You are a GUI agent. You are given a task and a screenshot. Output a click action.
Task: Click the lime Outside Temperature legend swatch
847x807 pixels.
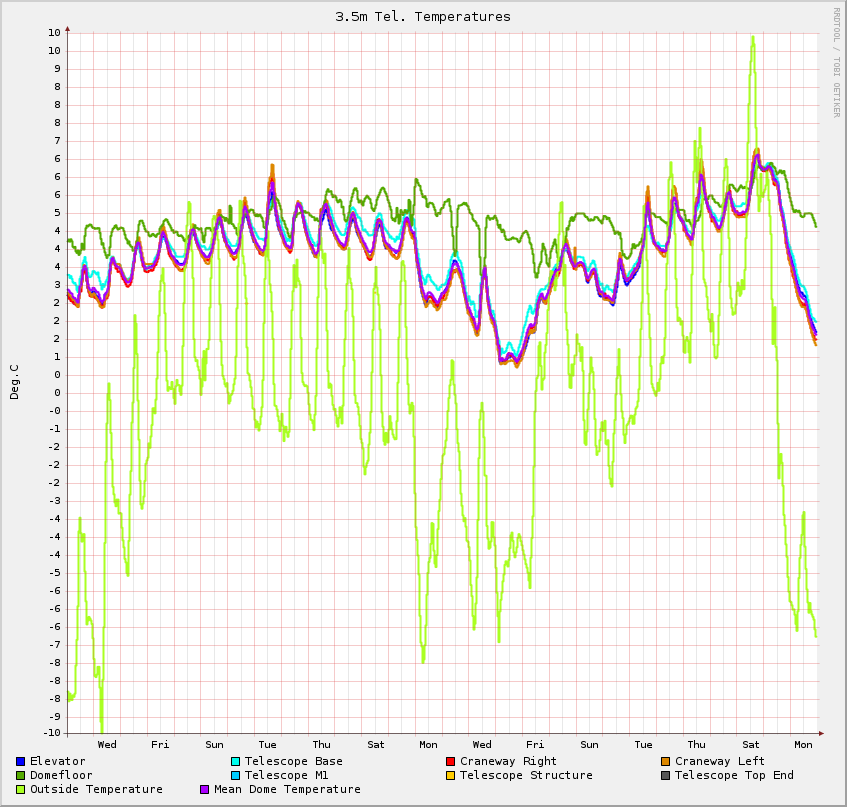pyautogui.click(x=20, y=789)
